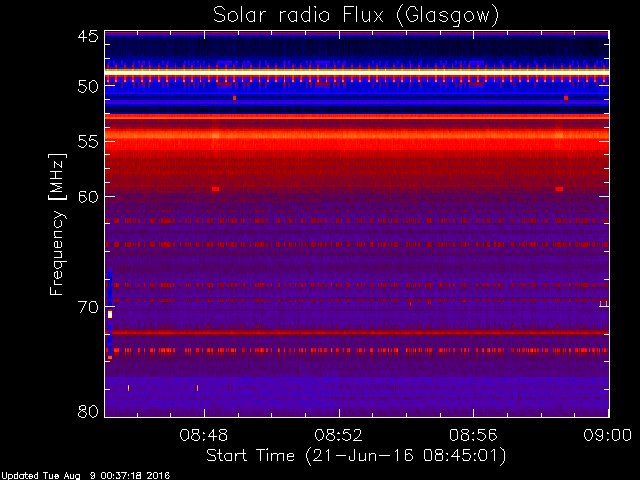
Task: Click the 70 frequency tick label
Action: click(88, 307)
